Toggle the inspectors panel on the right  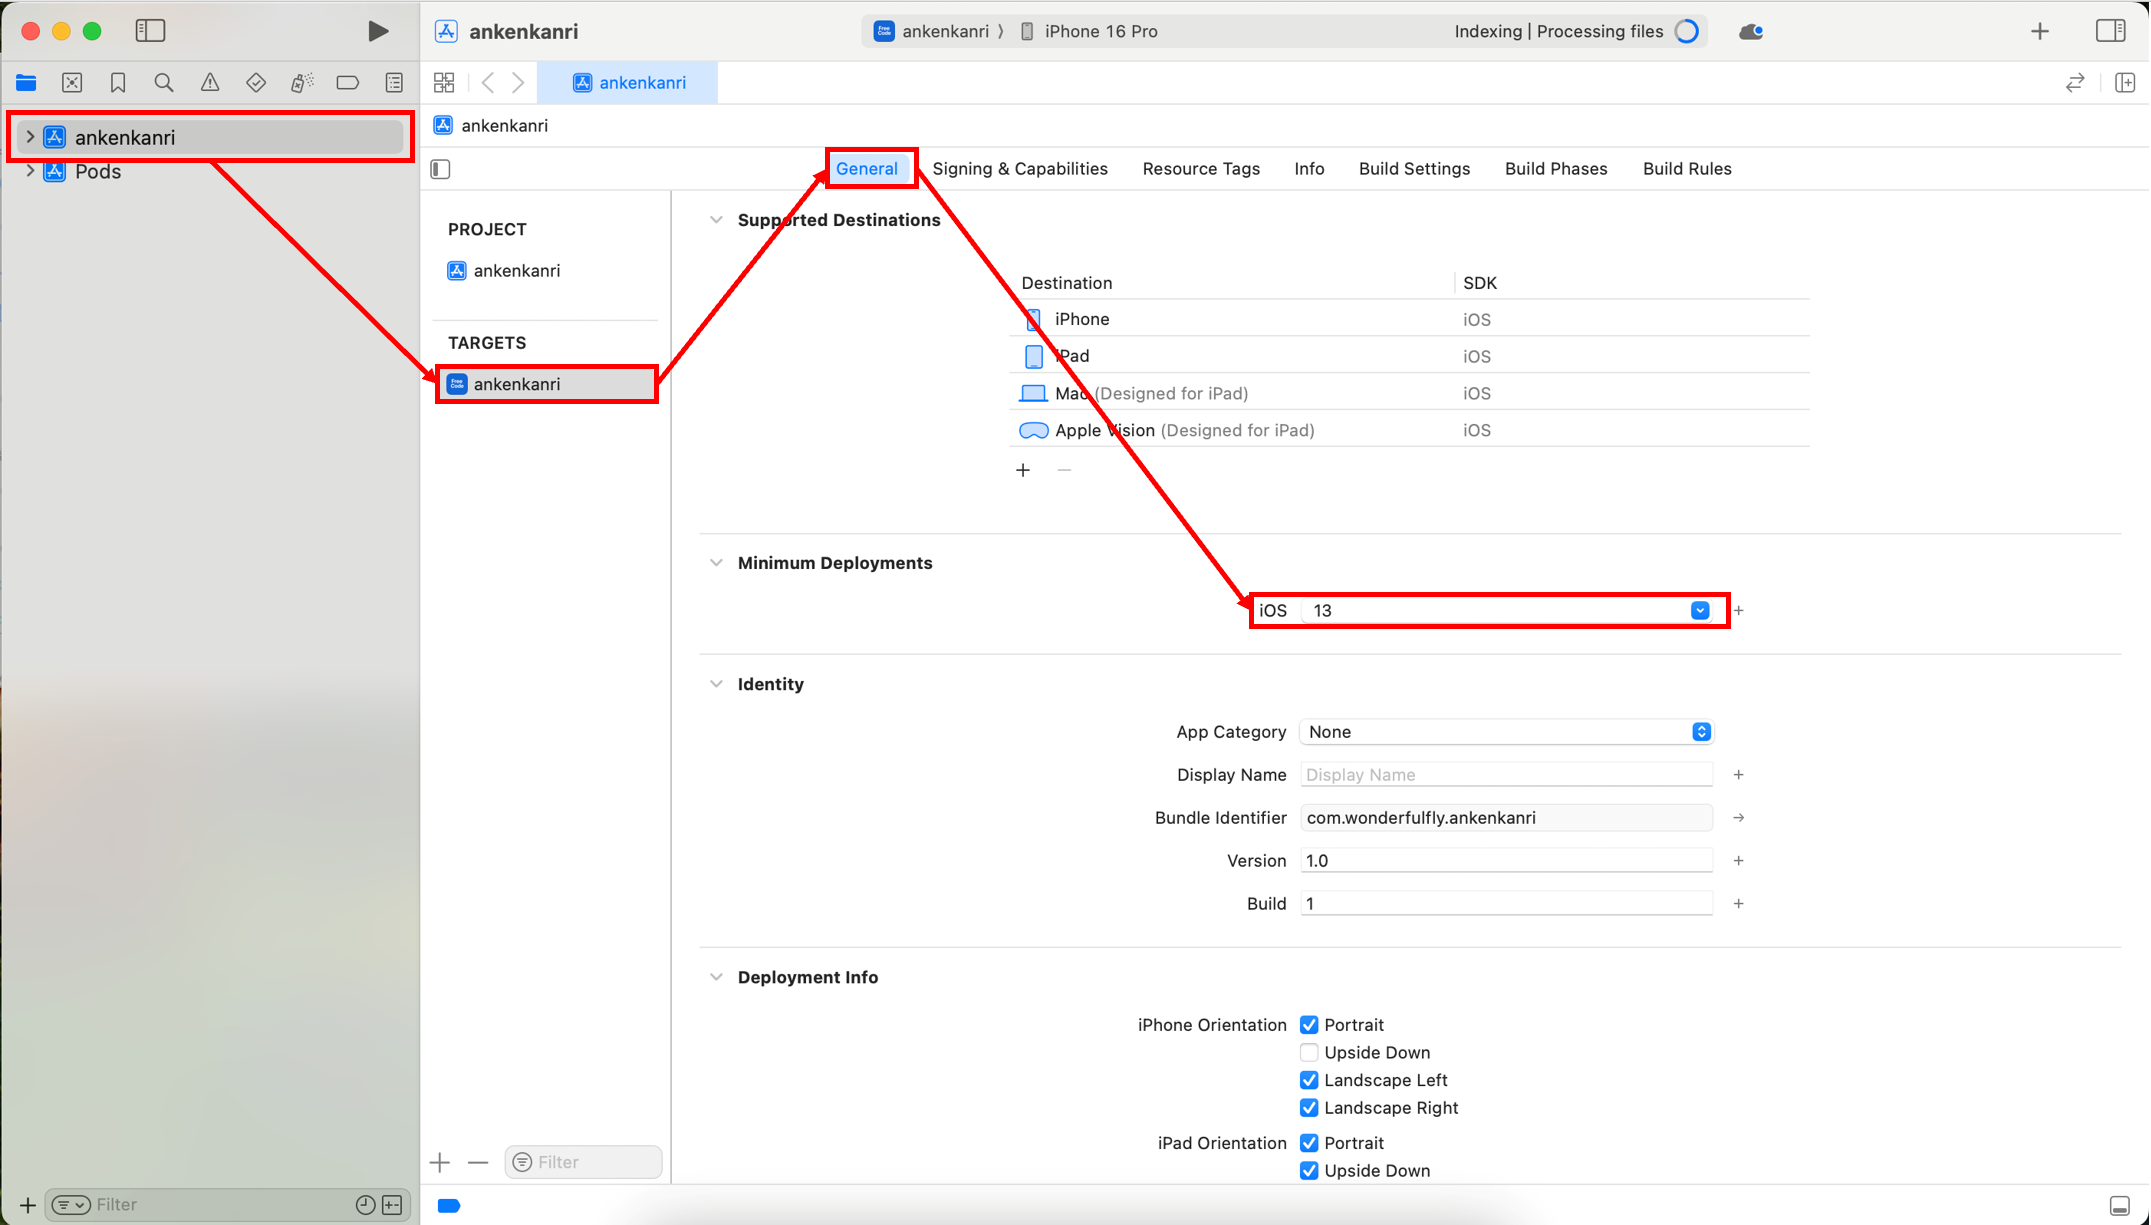2110,31
